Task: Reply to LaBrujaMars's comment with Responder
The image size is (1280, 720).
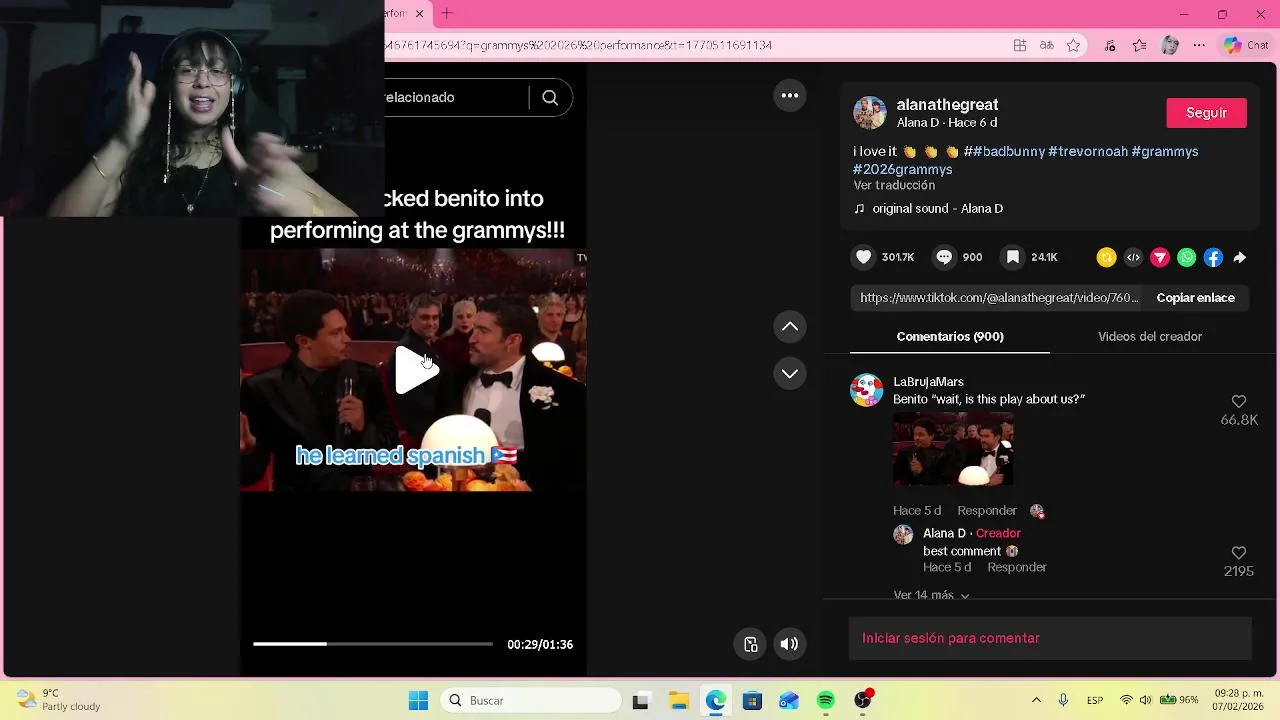Action: click(x=986, y=510)
